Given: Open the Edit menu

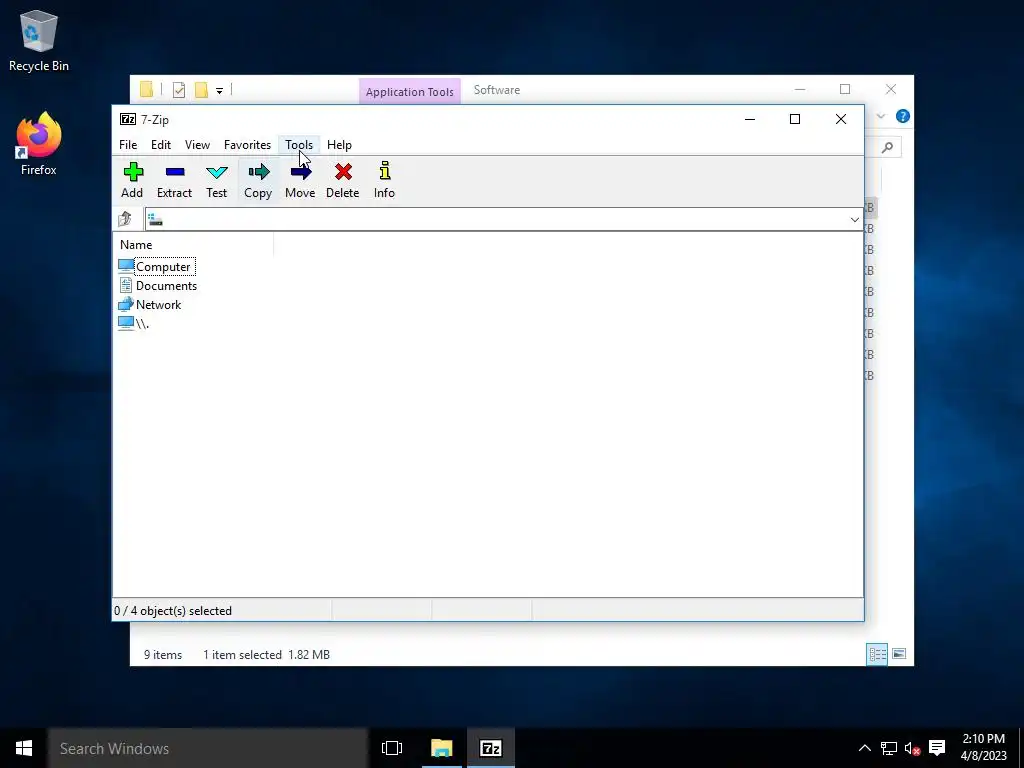Looking at the screenshot, I should (161, 145).
